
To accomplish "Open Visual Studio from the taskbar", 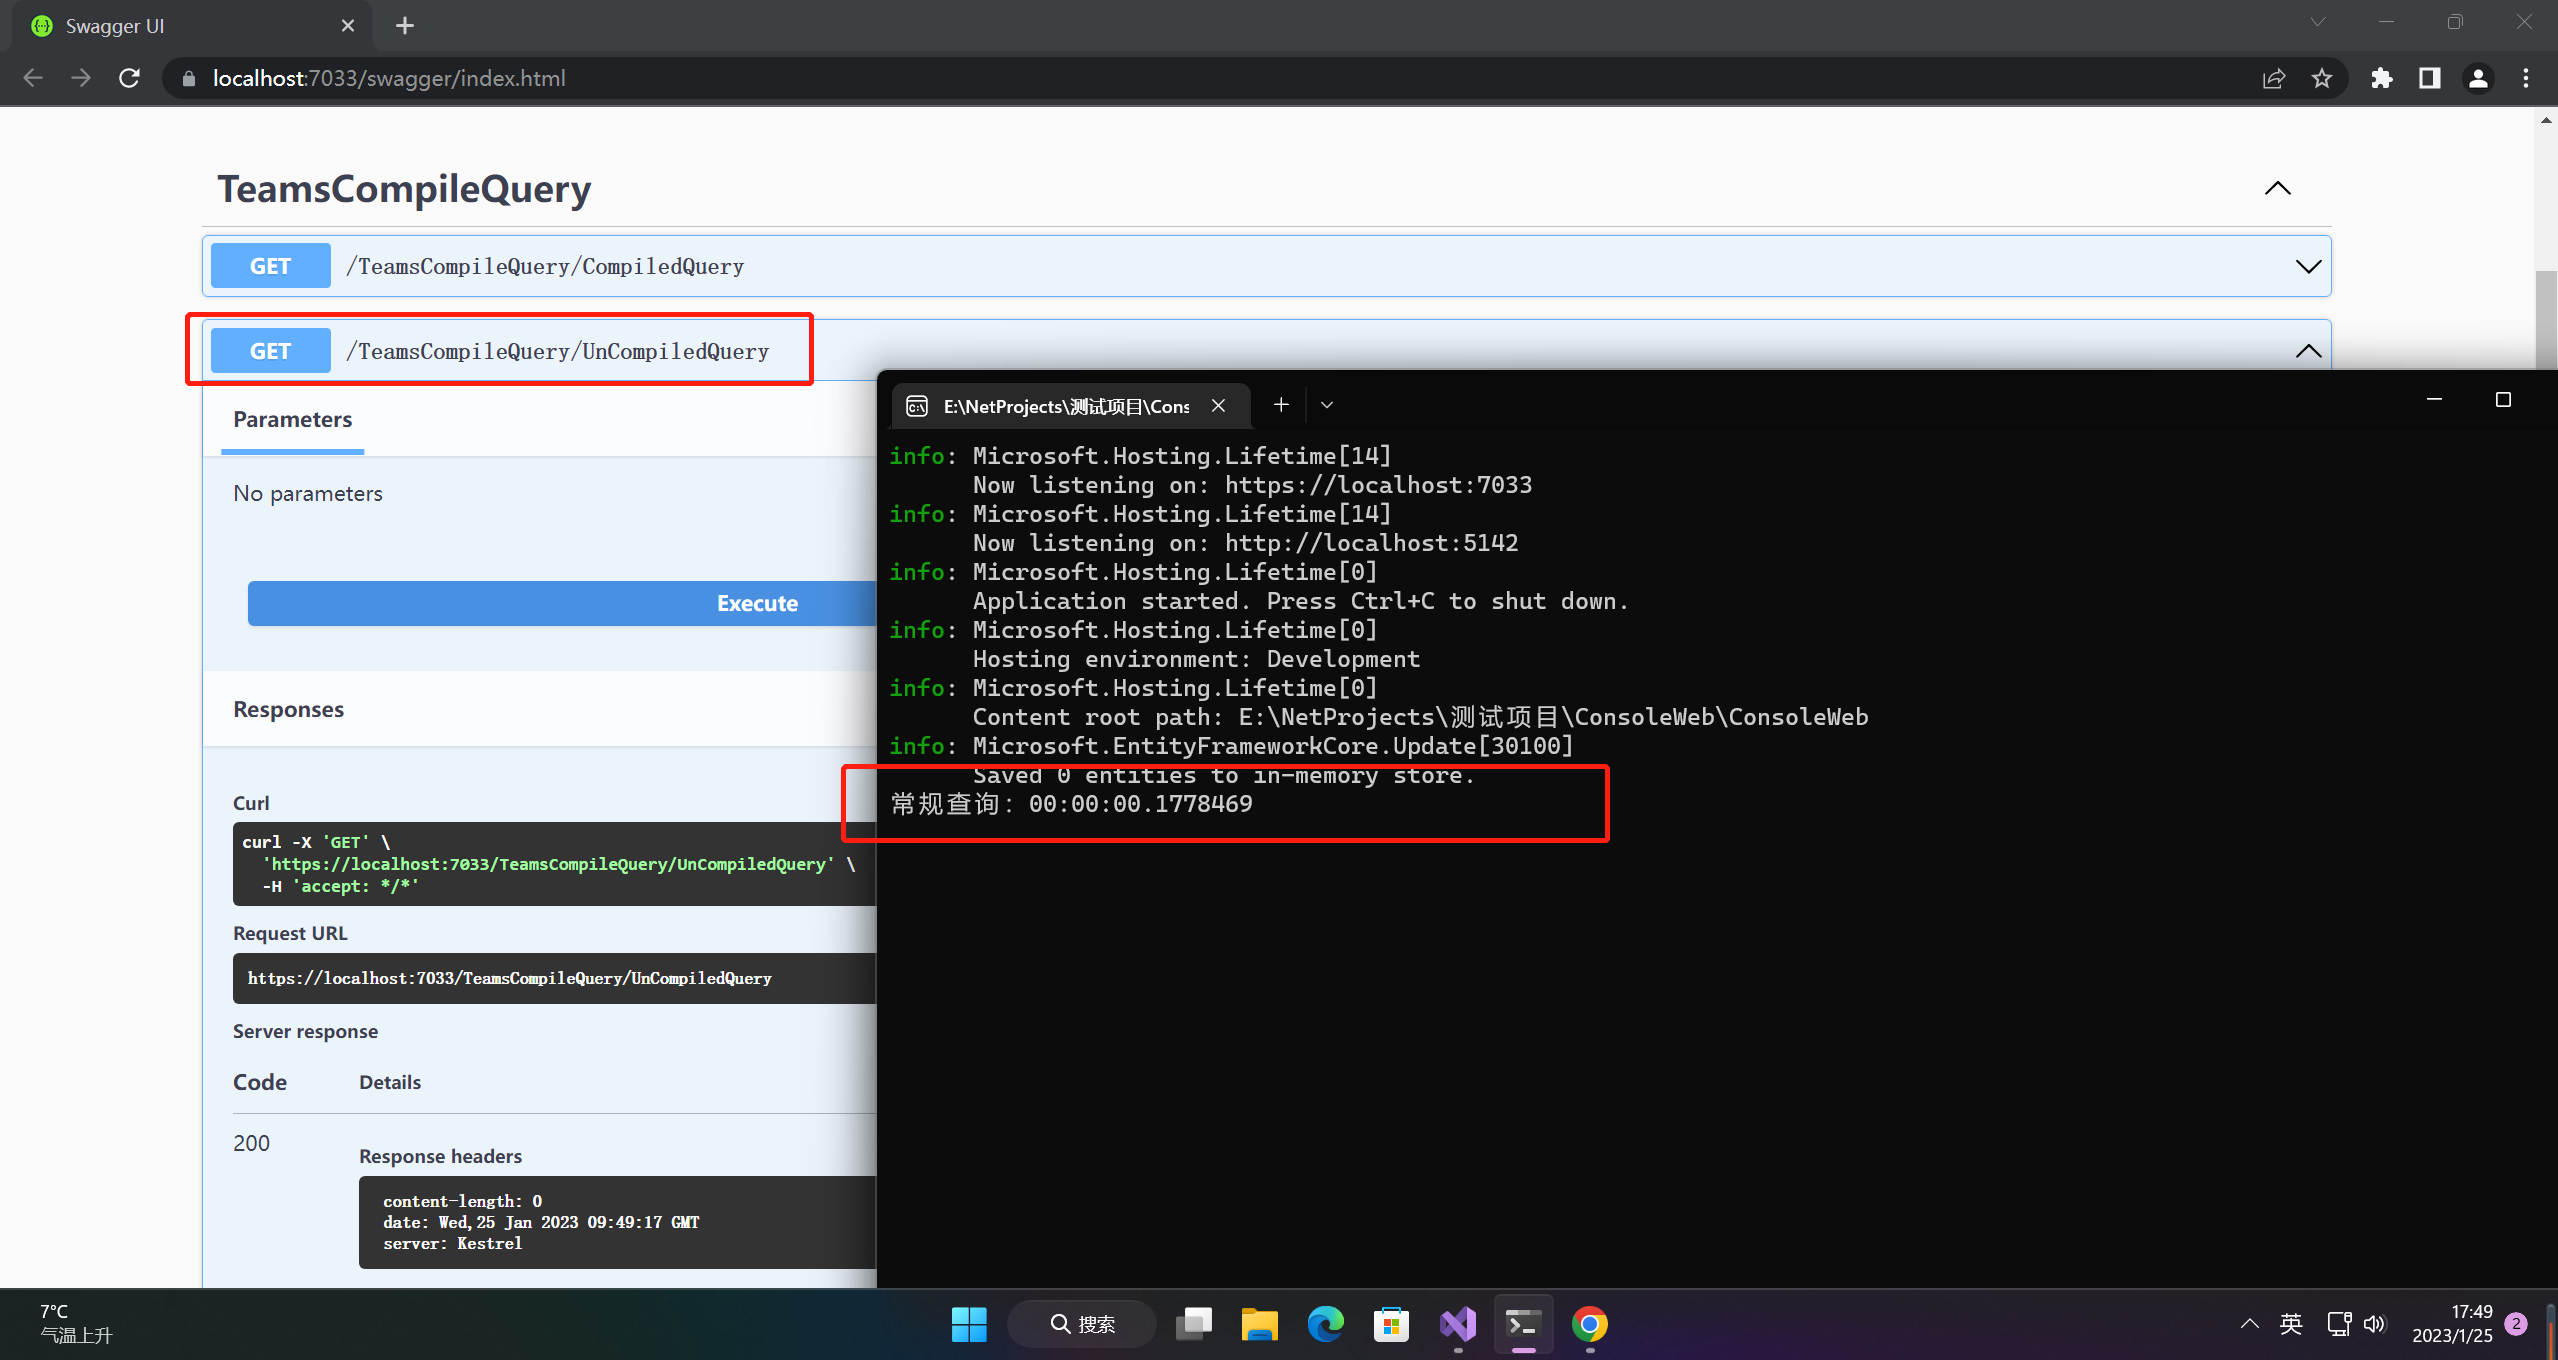I will click(x=1458, y=1324).
